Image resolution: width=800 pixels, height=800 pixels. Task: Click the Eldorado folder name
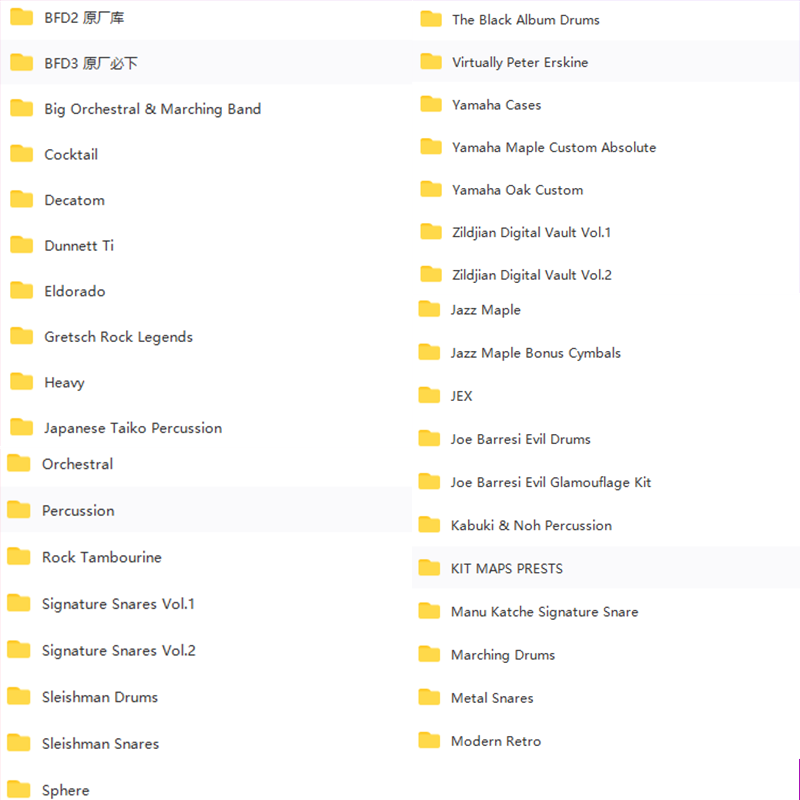tap(75, 291)
